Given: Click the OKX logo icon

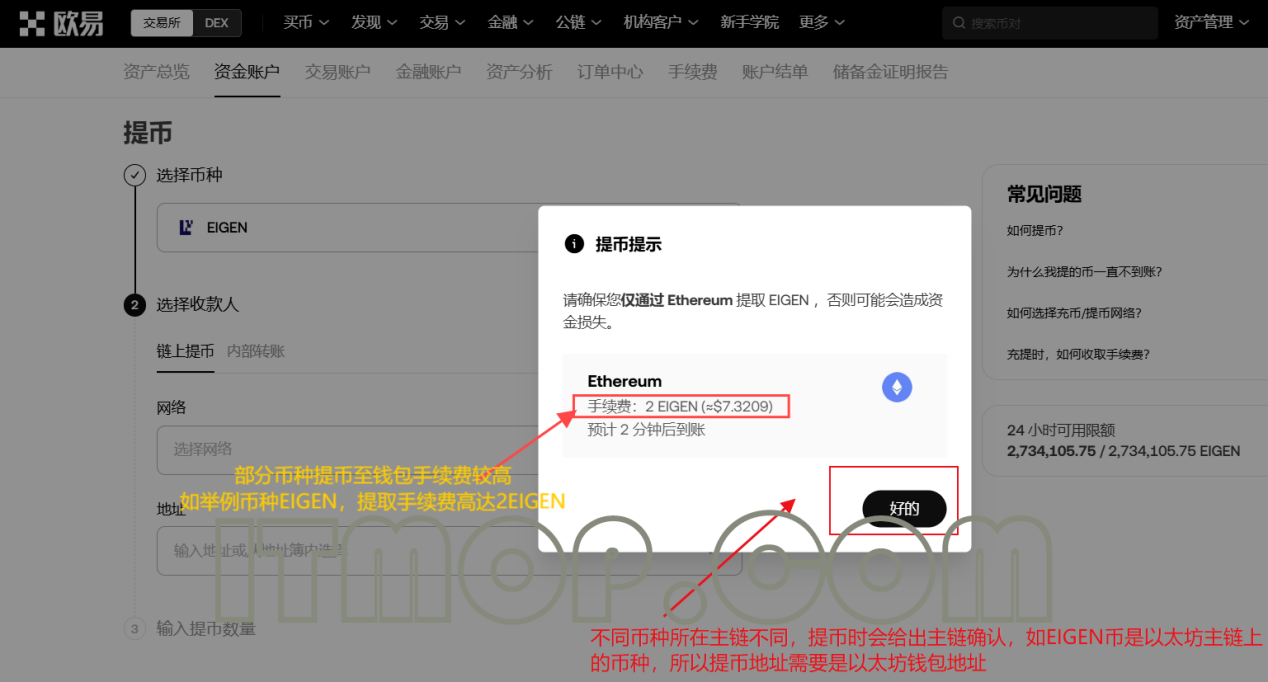Looking at the screenshot, I should coord(30,23).
